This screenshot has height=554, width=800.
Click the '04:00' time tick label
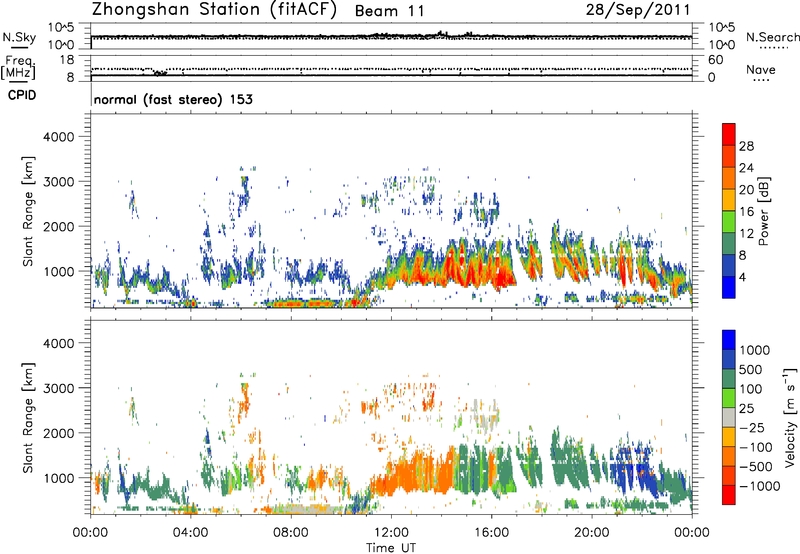191,533
